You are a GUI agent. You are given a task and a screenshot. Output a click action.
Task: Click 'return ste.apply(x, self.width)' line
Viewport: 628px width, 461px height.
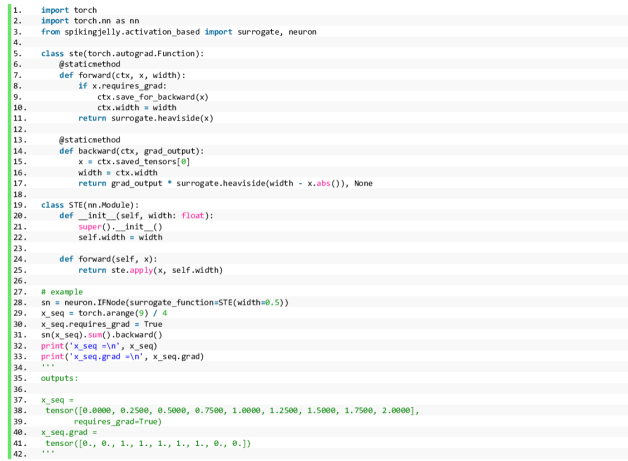tap(151, 270)
